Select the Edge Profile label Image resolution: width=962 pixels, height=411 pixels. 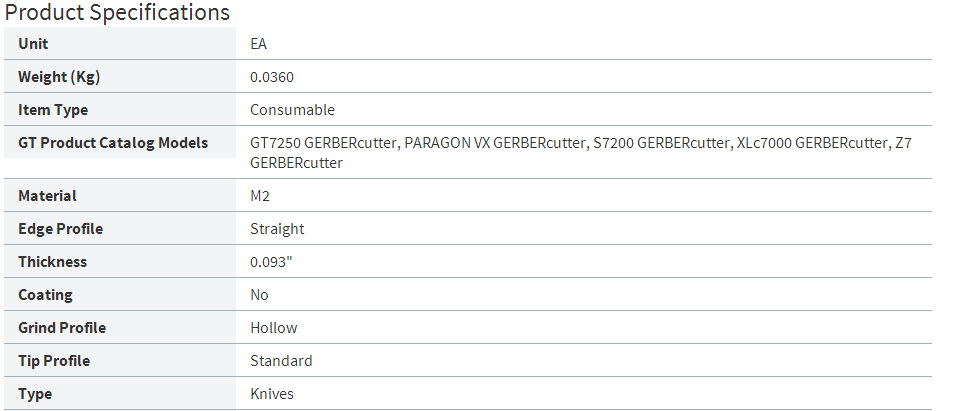click(61, 229)
